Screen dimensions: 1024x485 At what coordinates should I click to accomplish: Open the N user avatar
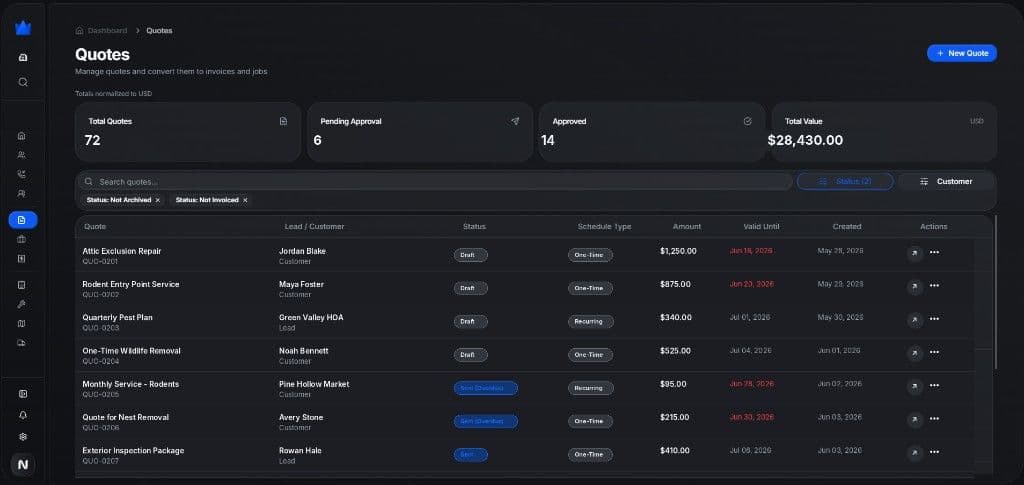[x=23, y=465]
